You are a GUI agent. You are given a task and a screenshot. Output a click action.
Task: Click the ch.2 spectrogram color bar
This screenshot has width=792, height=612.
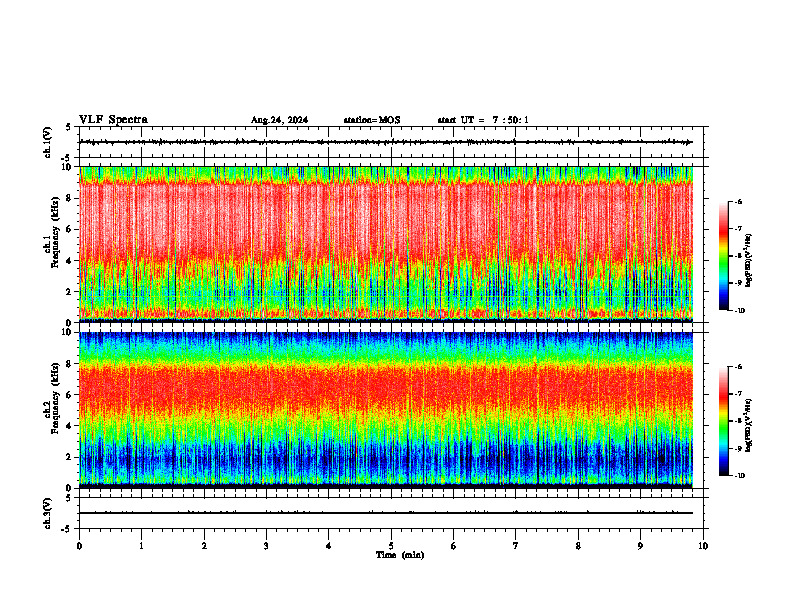[723, 421]
